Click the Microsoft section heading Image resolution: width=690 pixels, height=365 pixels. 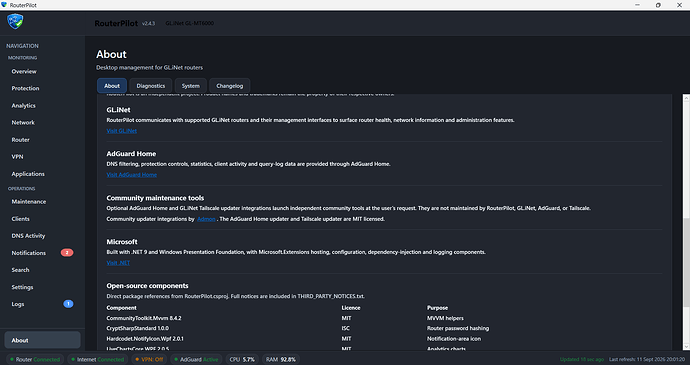point(122,242)
